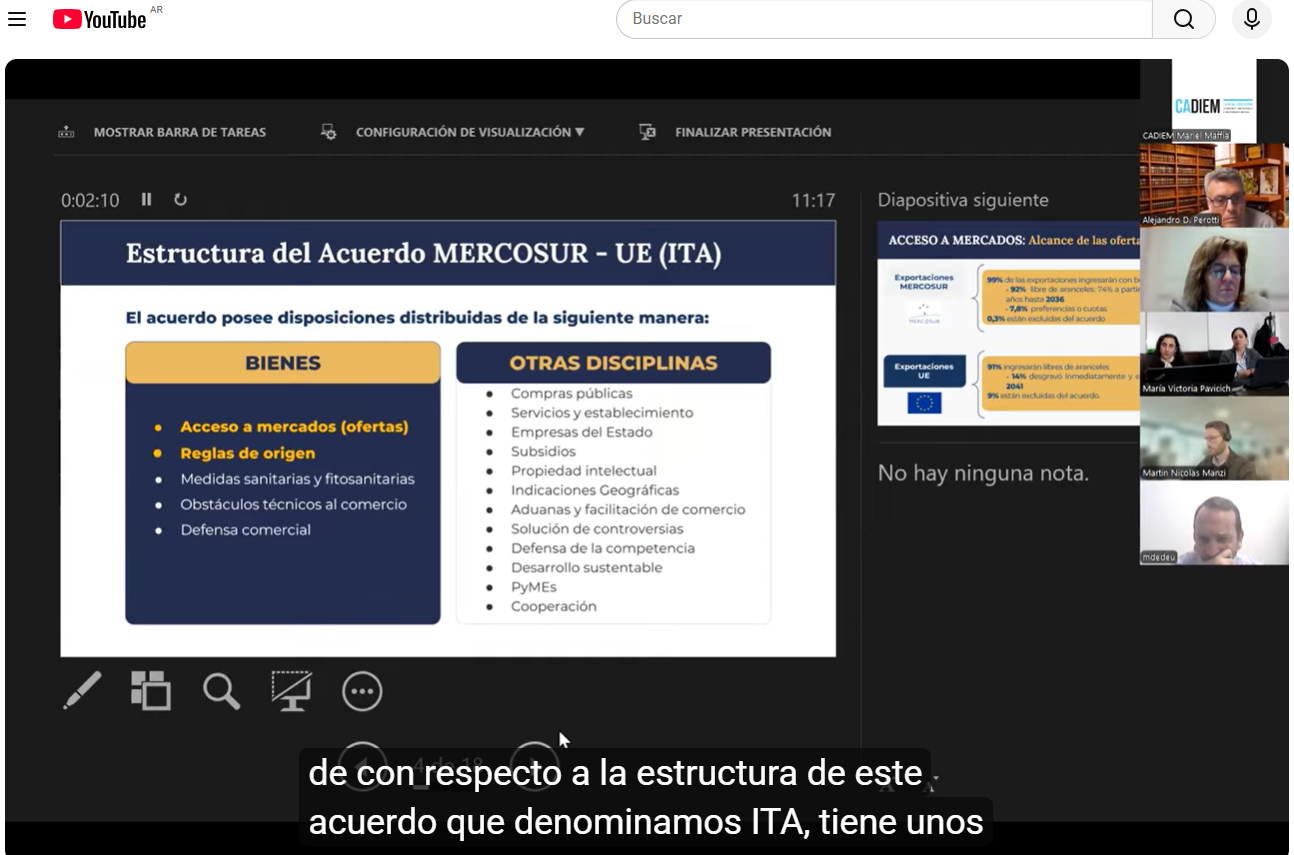Click 'Compras públicas' list item
This screenshot has height=855, width=1294.
tap(572, 393)
